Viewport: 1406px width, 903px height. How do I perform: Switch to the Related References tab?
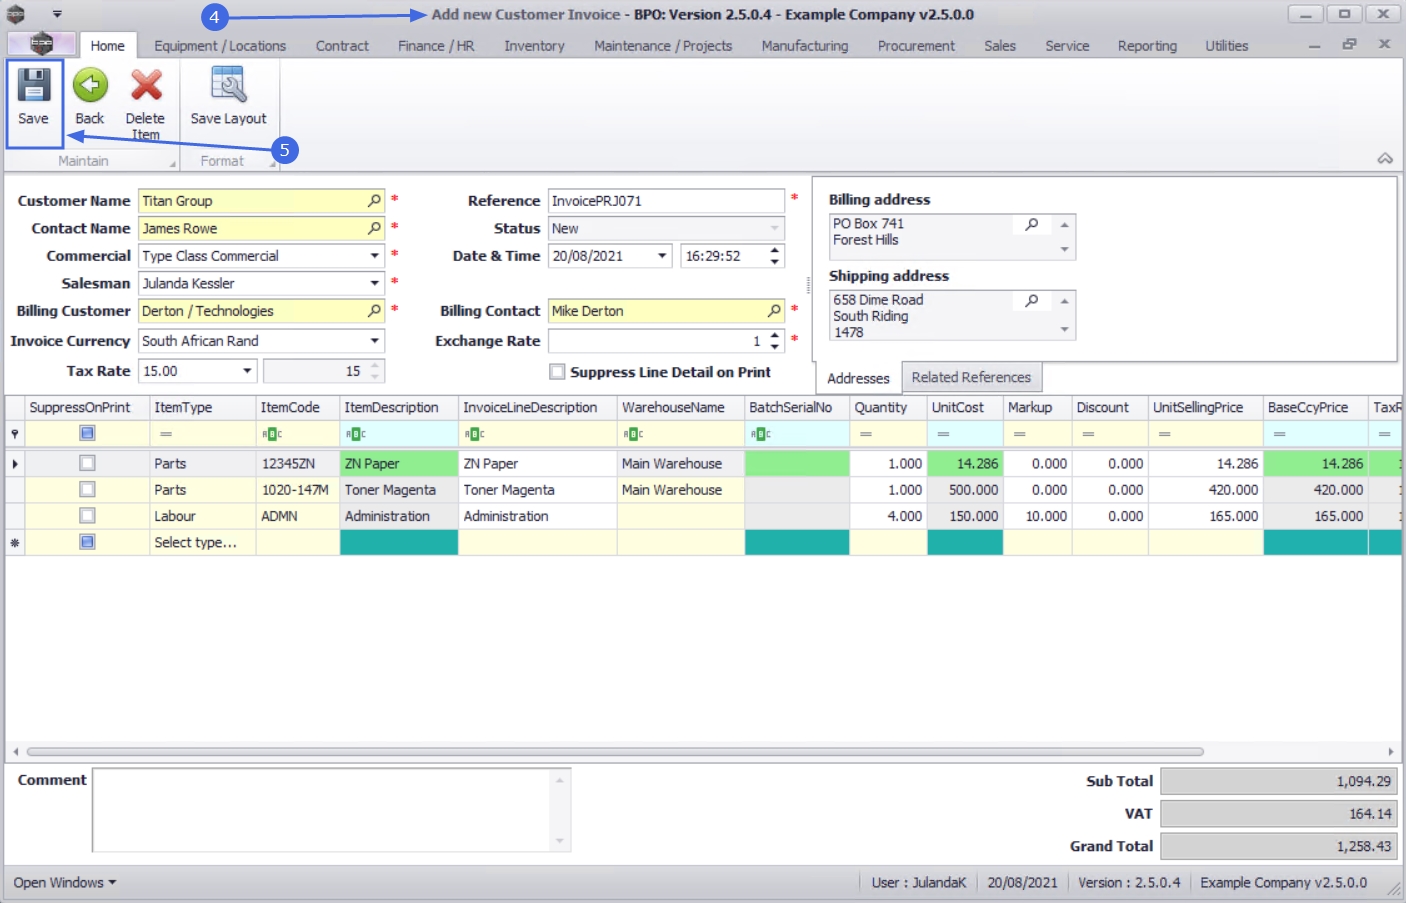tap(971, 378)
